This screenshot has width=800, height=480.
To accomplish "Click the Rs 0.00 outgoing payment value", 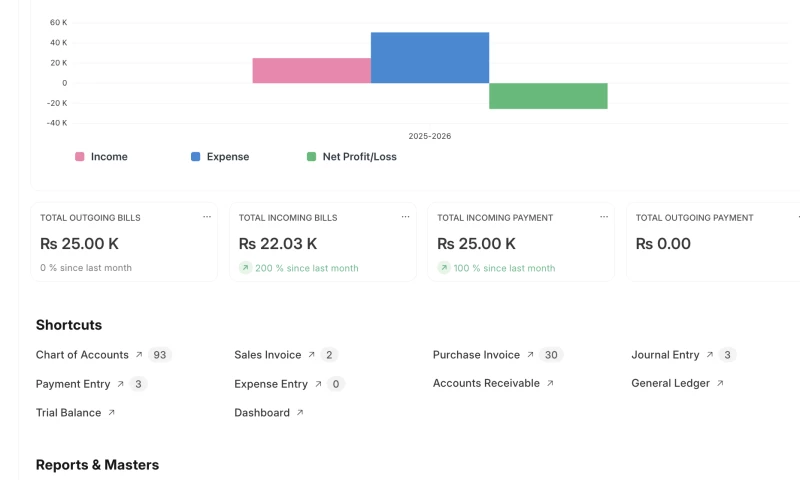I will tap(663, 244).
